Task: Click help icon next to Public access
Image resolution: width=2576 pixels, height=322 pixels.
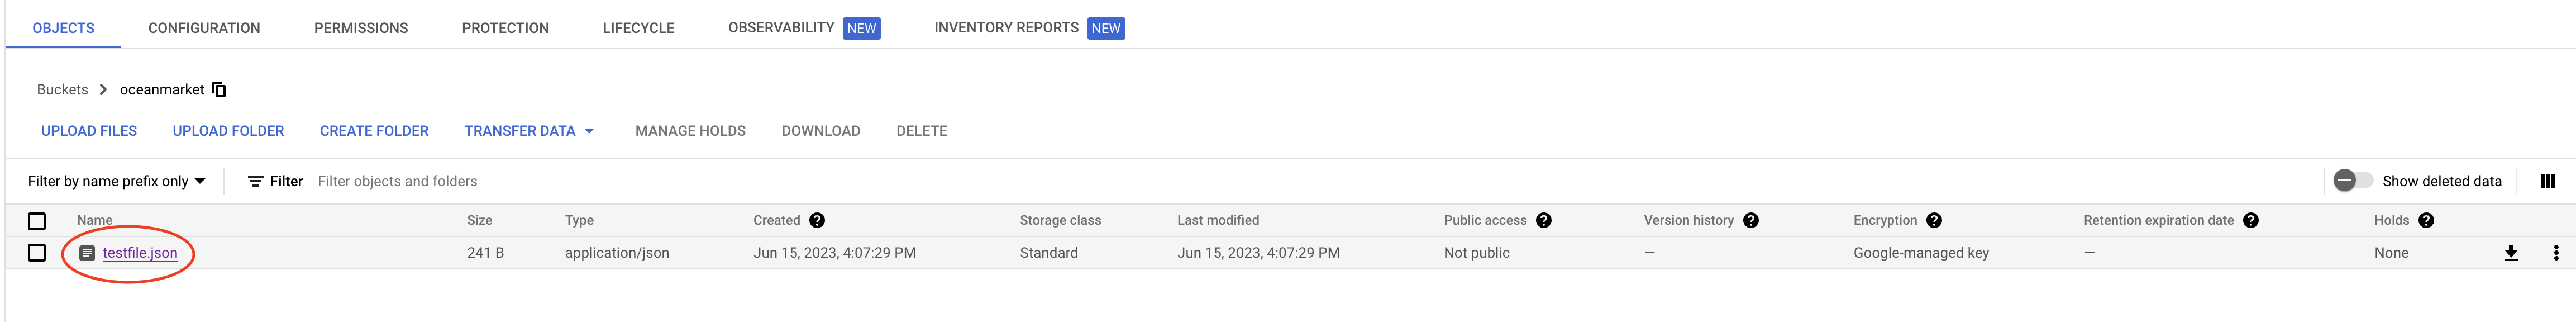Action: [x=1543, y=220]
